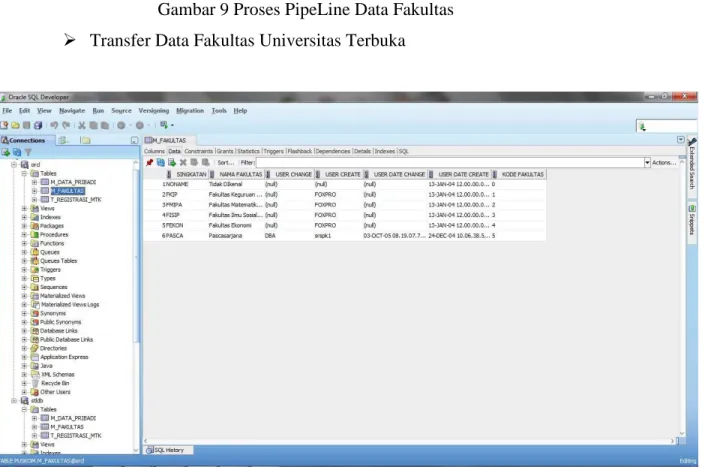Screen dimensions: 705x467
Task: Switch to the Dependencies tab
Action: 333,151
